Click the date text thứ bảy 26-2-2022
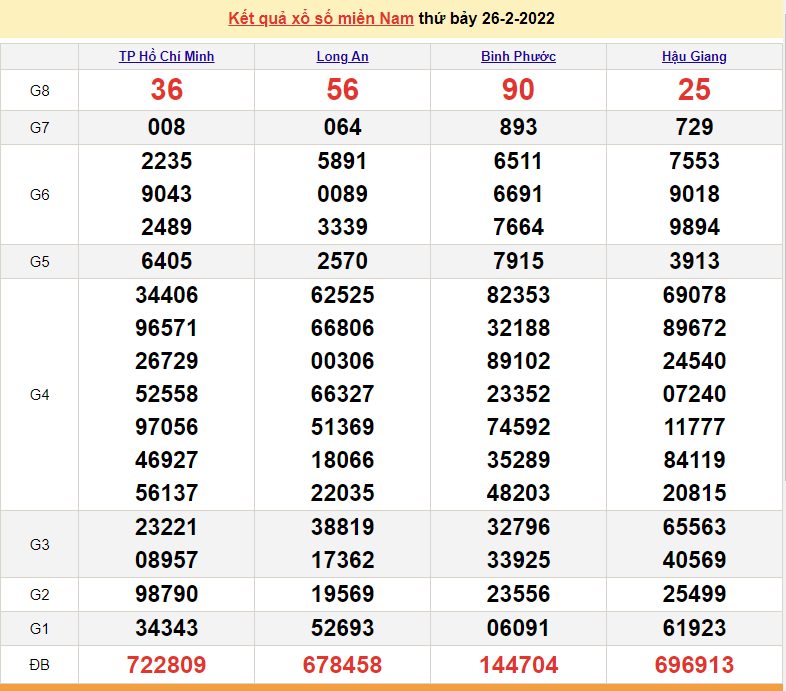The image size is (786, 691). click(x=487, y=19)
